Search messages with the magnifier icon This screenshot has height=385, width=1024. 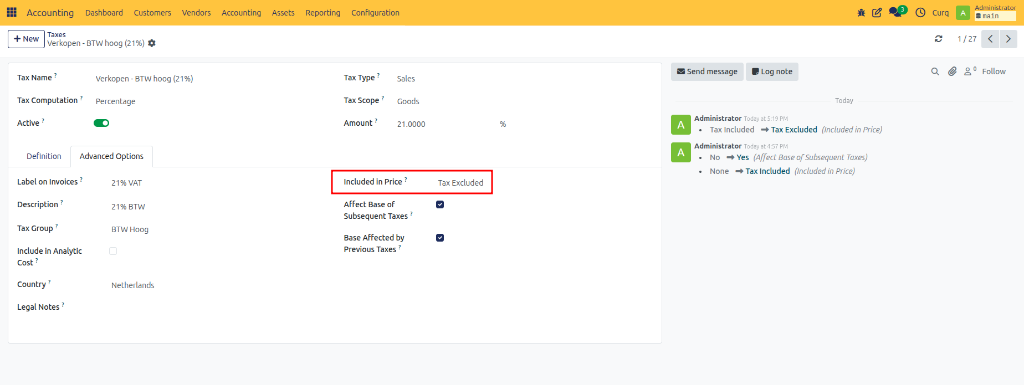click(x=935, y=72)
